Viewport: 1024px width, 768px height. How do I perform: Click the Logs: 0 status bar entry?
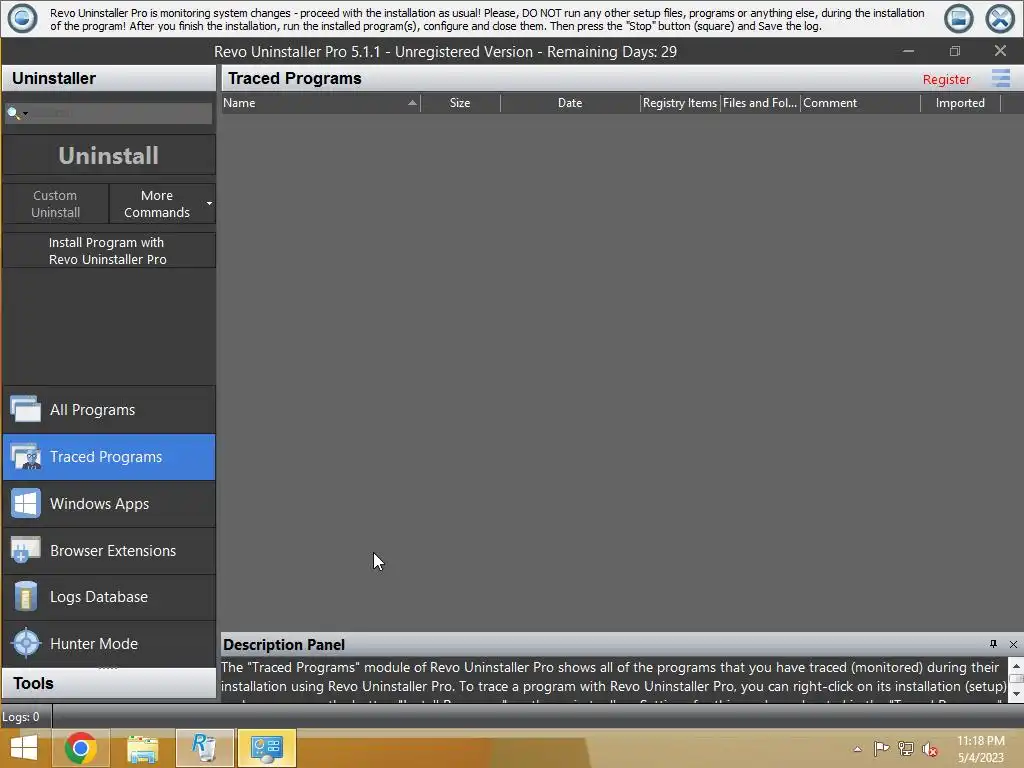point(21,716)
